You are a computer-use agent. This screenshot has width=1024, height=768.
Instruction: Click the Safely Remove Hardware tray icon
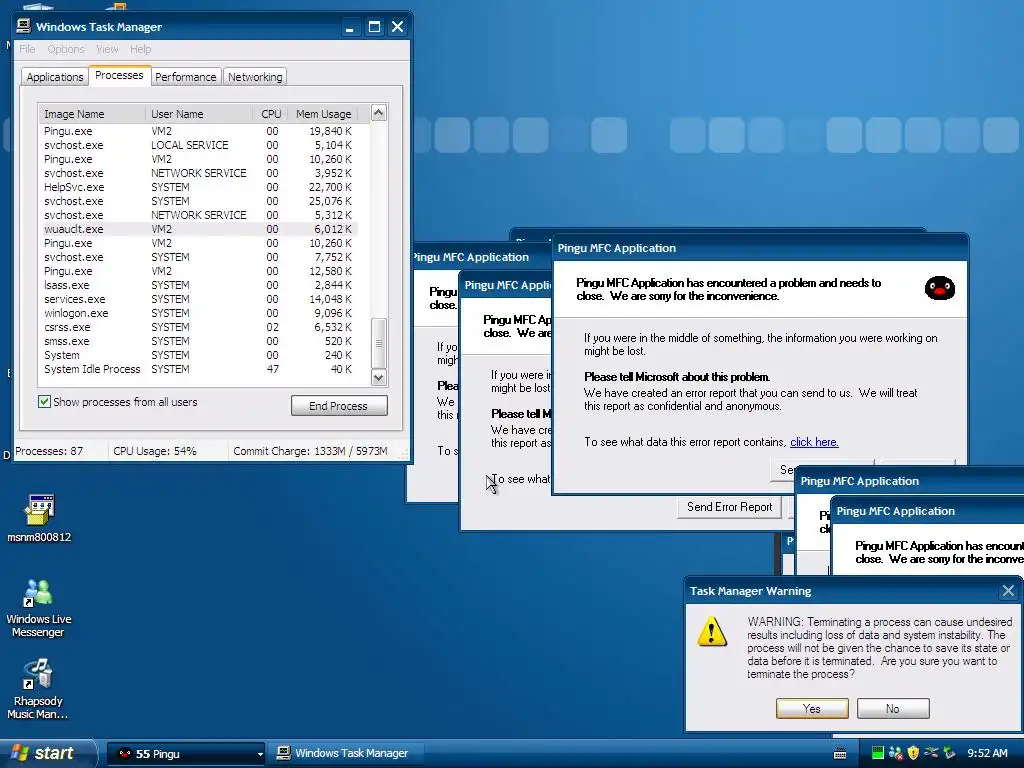[949, 753]
